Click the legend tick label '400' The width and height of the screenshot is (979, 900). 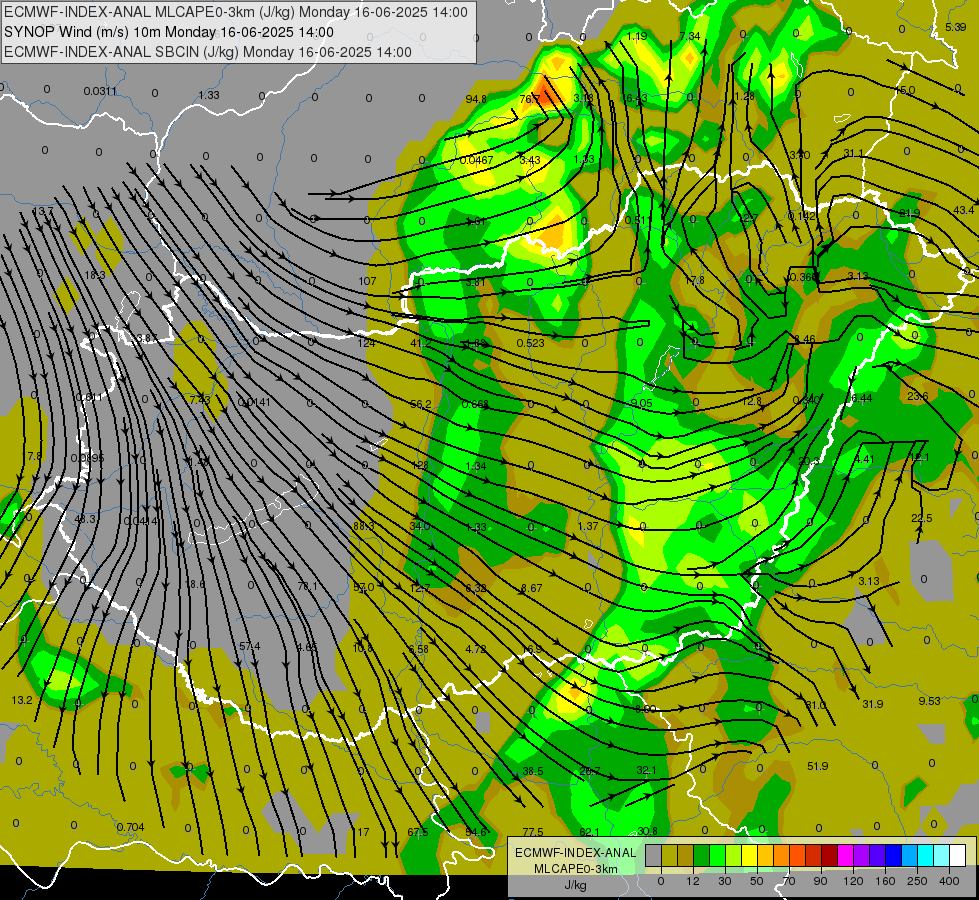(949, 881)
